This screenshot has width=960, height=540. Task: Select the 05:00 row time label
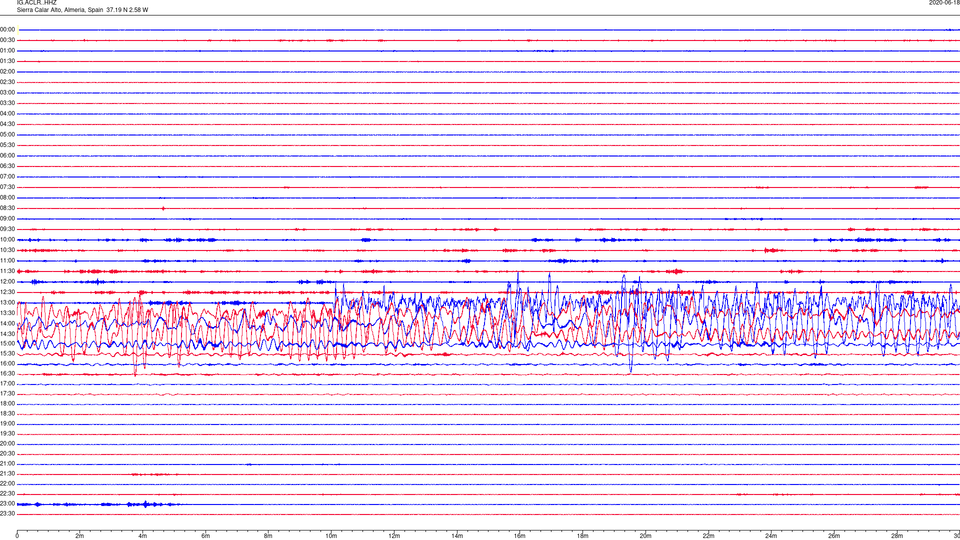point(7,135)
